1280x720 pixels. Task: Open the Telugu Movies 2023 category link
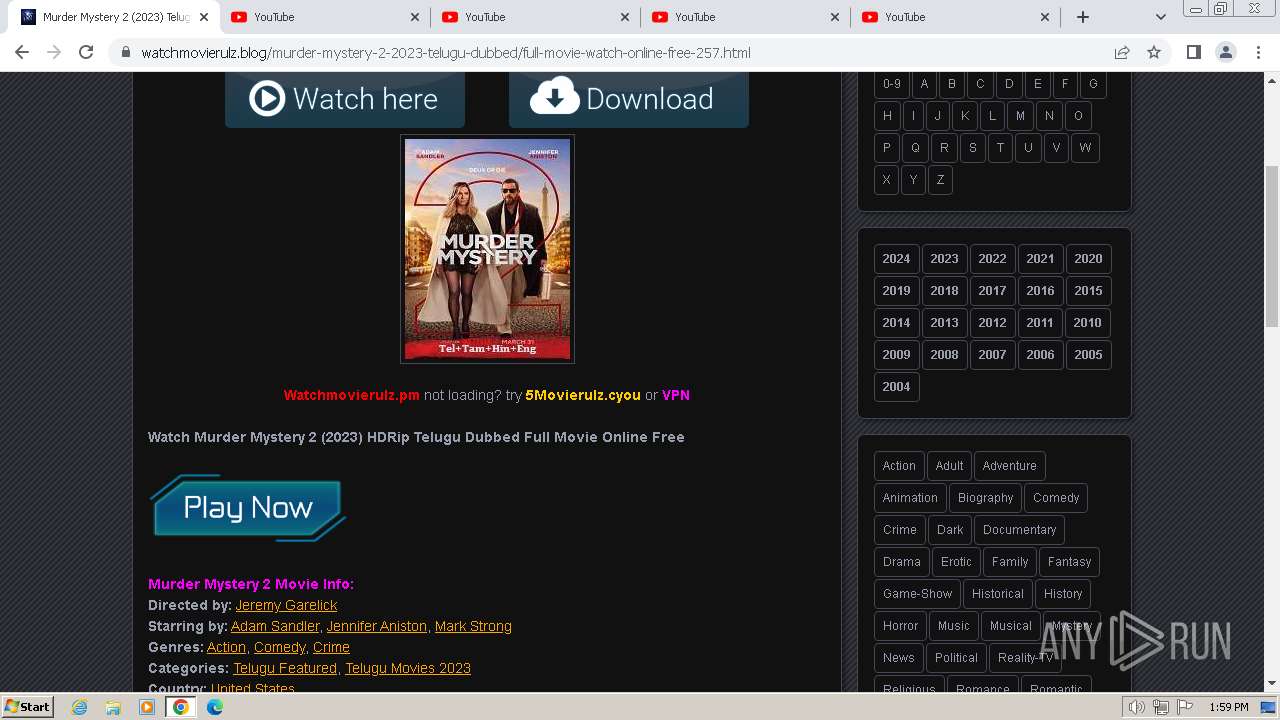coord(408,668)
